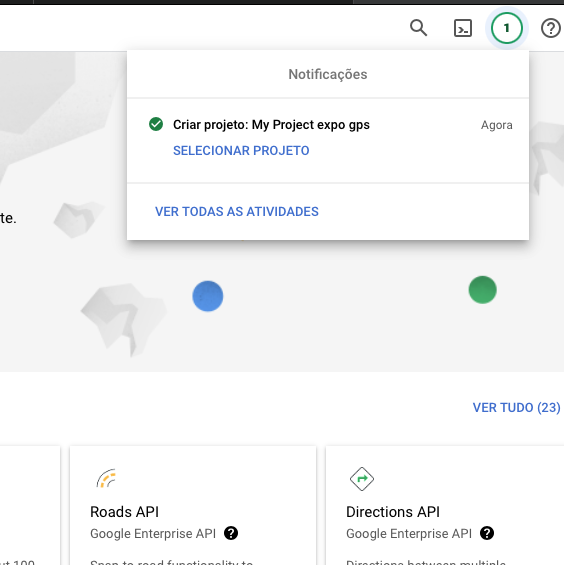Open VER TODAS AS ATIVIDADES
This screenshot has height=565, width=564.
point(237,212)
